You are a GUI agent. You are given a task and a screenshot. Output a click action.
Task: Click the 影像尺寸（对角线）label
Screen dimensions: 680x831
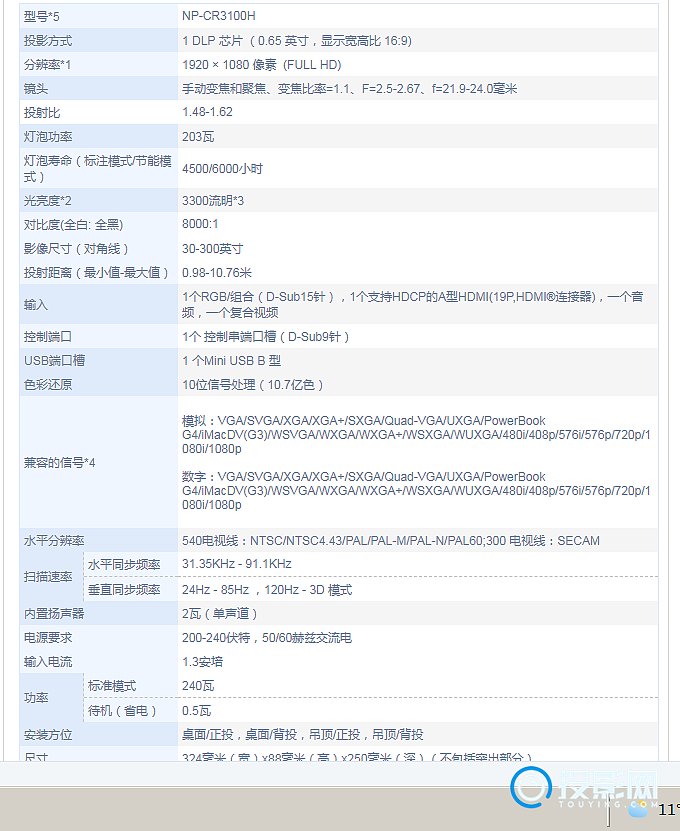(76, 249)
